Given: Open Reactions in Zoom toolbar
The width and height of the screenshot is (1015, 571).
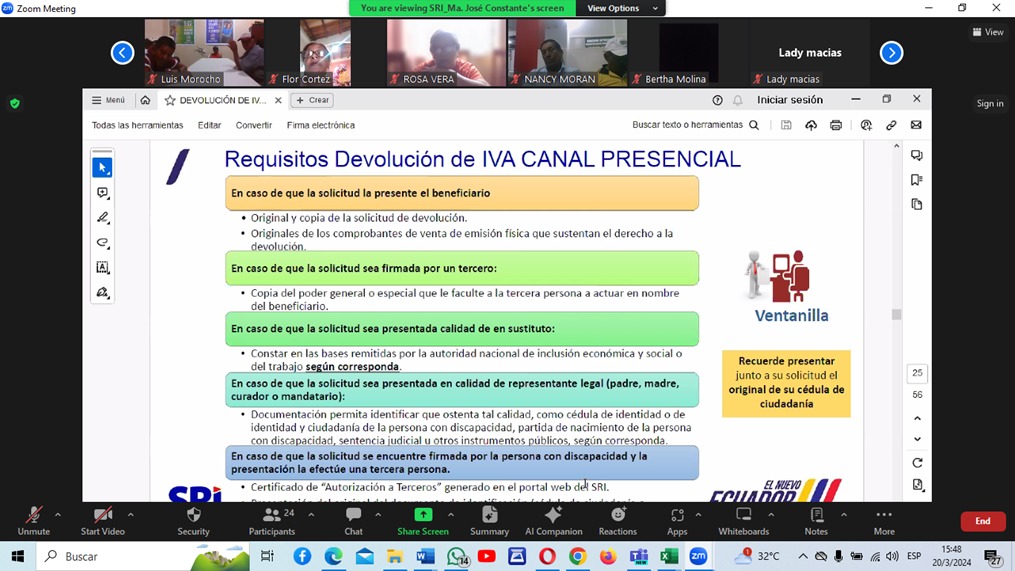Looking at the screenshot, I should pos(617,520).
